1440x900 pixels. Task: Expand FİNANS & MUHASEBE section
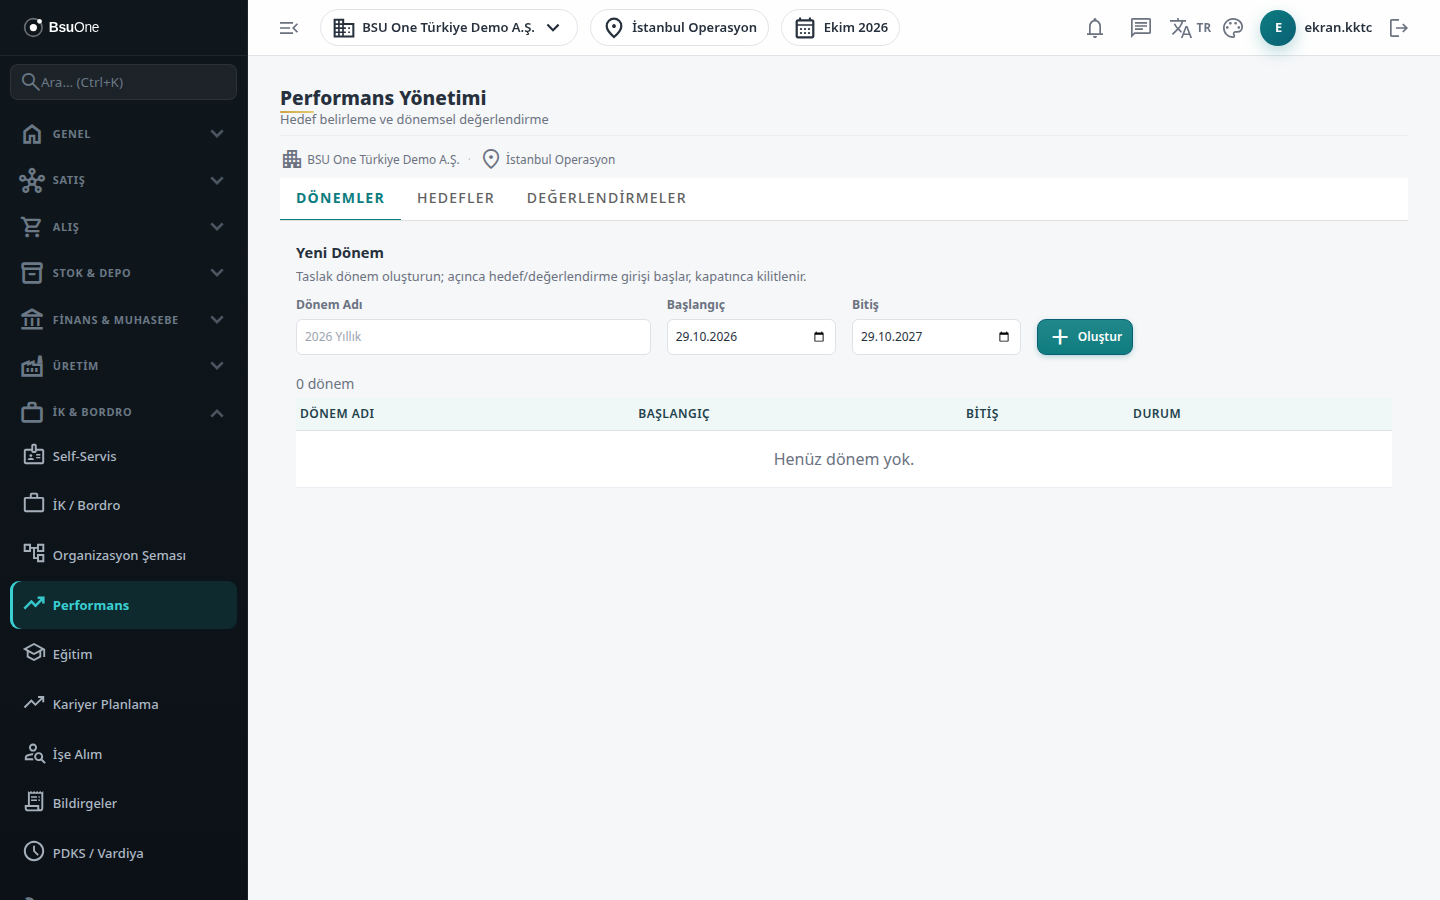point(124,320)
